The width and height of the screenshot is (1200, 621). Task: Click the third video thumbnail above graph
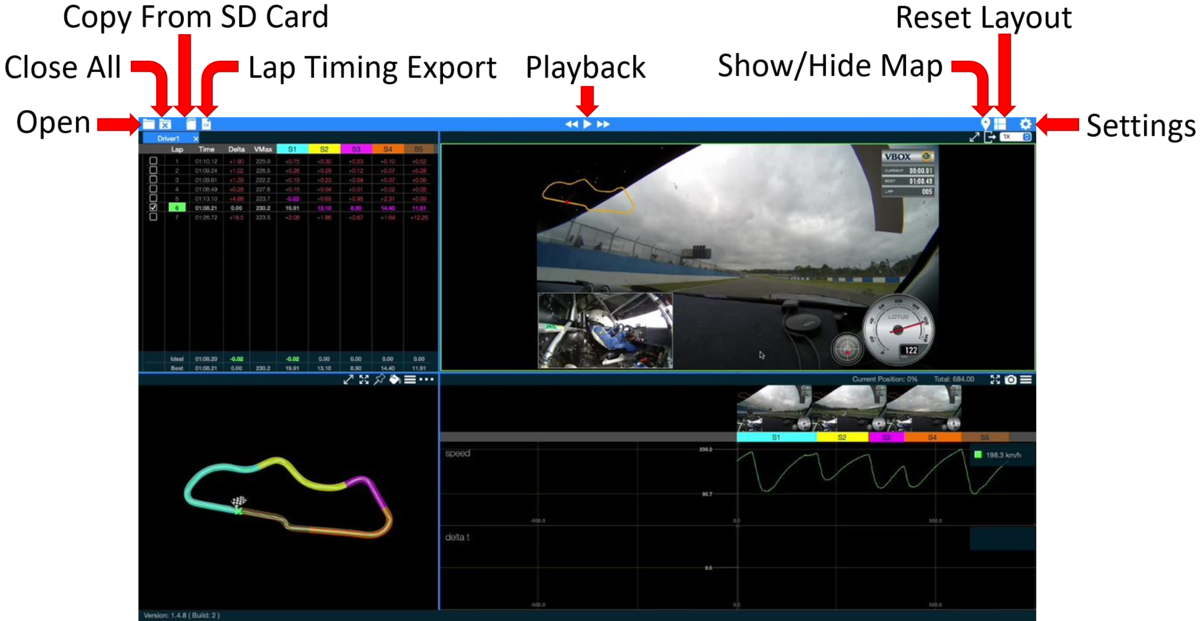point(924,410)
